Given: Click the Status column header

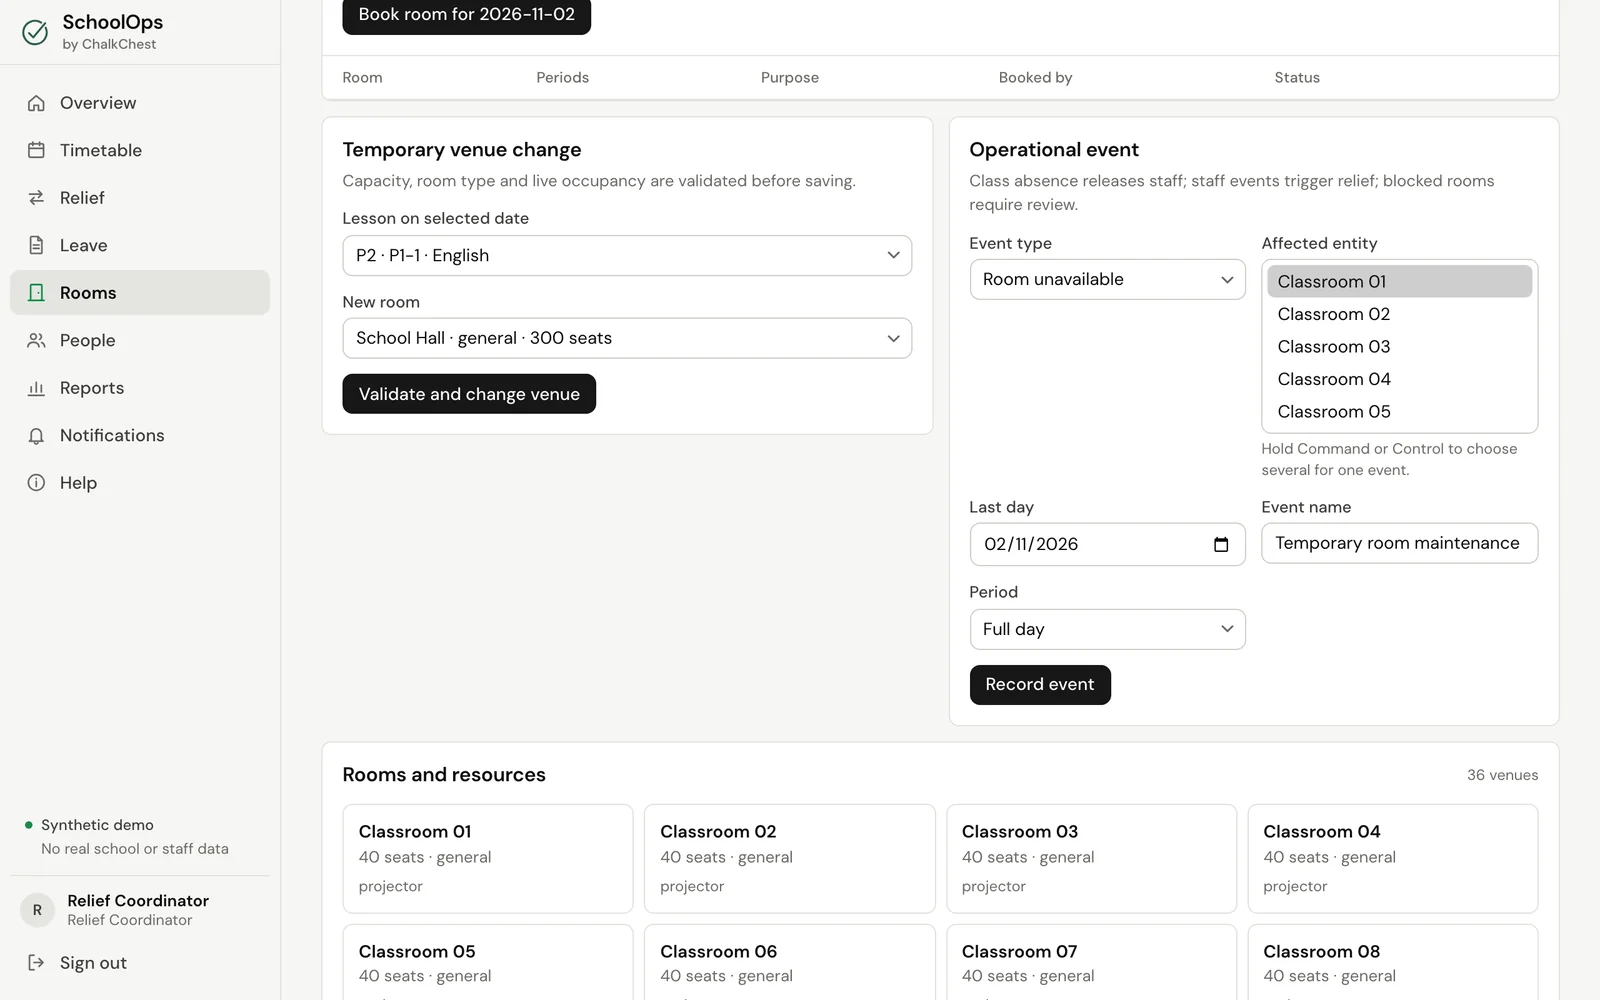Looking at the screenshot, I should coord(1297,78).
